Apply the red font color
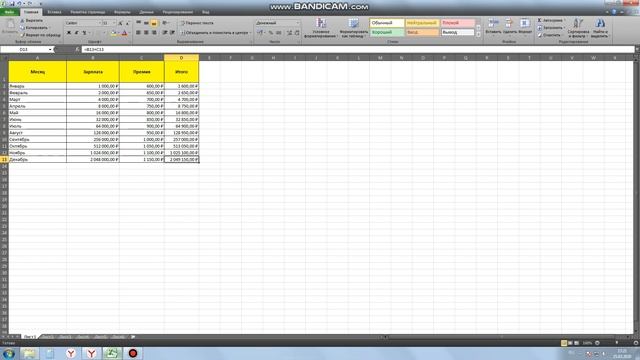Viewport: 640px width, 360px height. click(124, 33)
